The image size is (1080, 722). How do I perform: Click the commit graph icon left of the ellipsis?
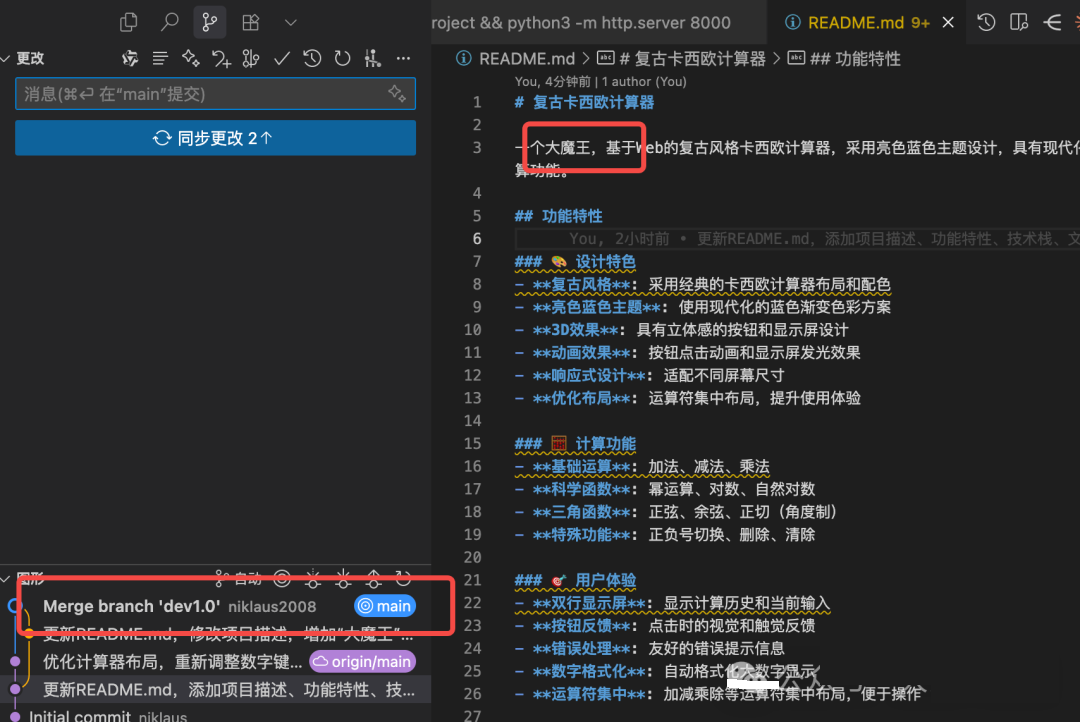373,59
